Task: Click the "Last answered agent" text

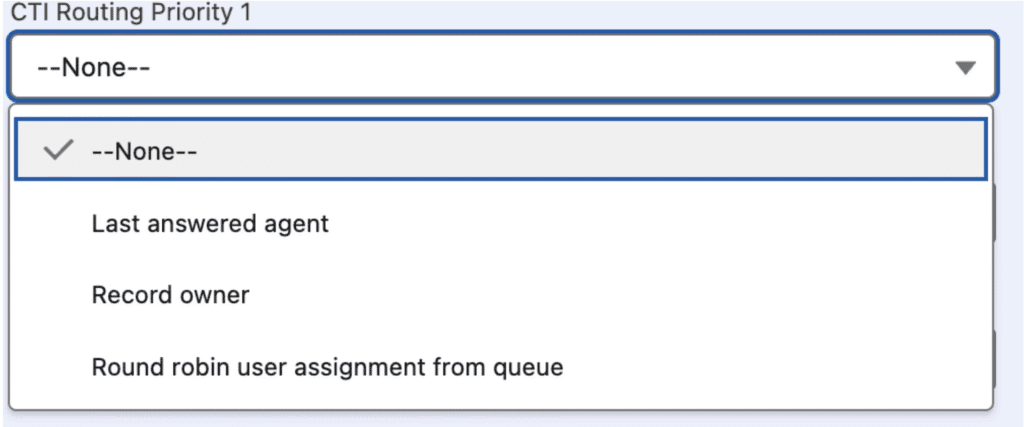Action: click(x=210, y=223)
